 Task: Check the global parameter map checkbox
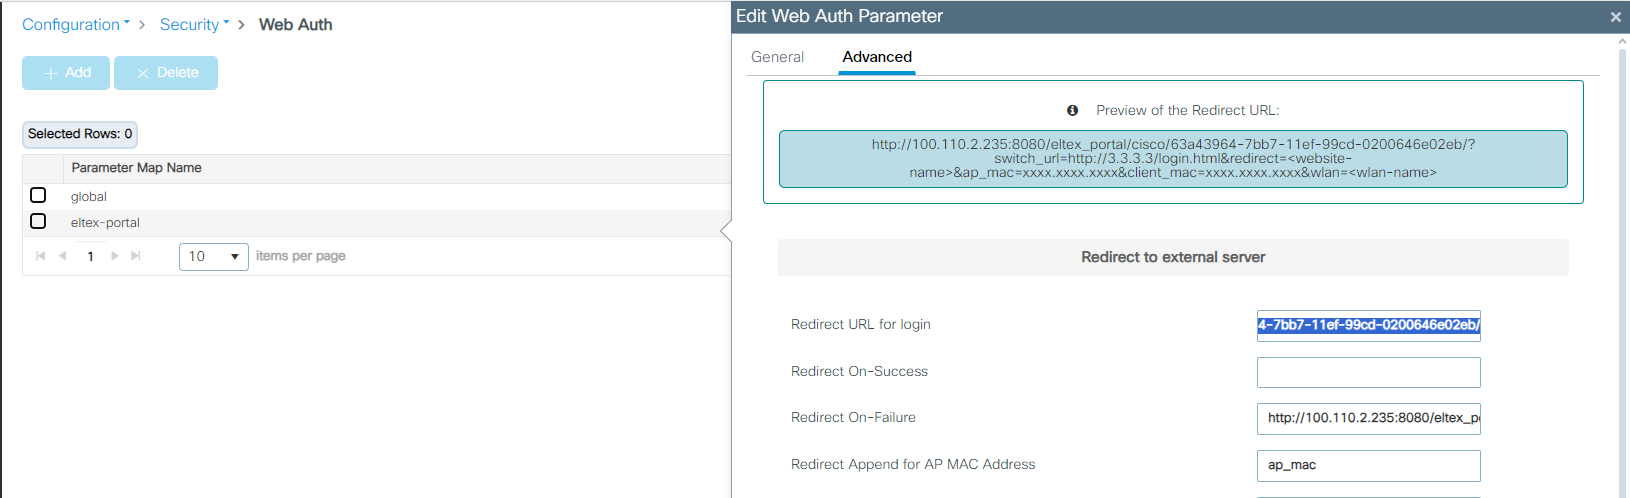pyautogui.click(x=38, y=195)
